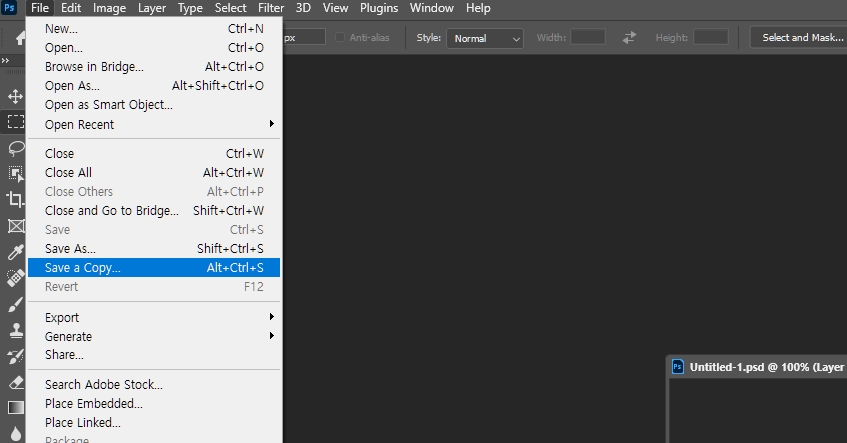Choose New... from the File menu
The image size is (847, 443).
154,29
